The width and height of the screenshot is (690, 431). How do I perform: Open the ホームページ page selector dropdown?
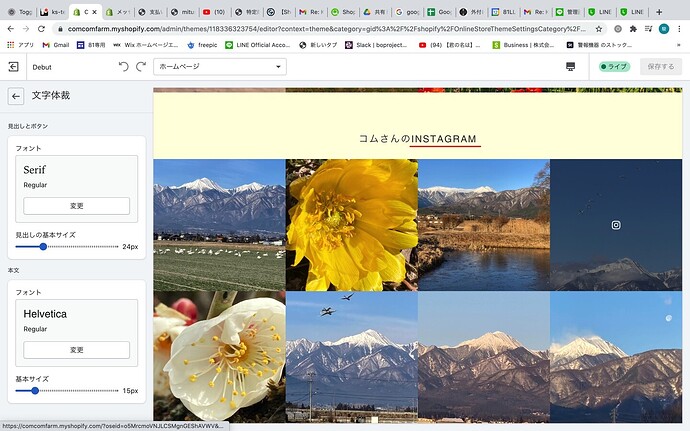coord(220,67)
